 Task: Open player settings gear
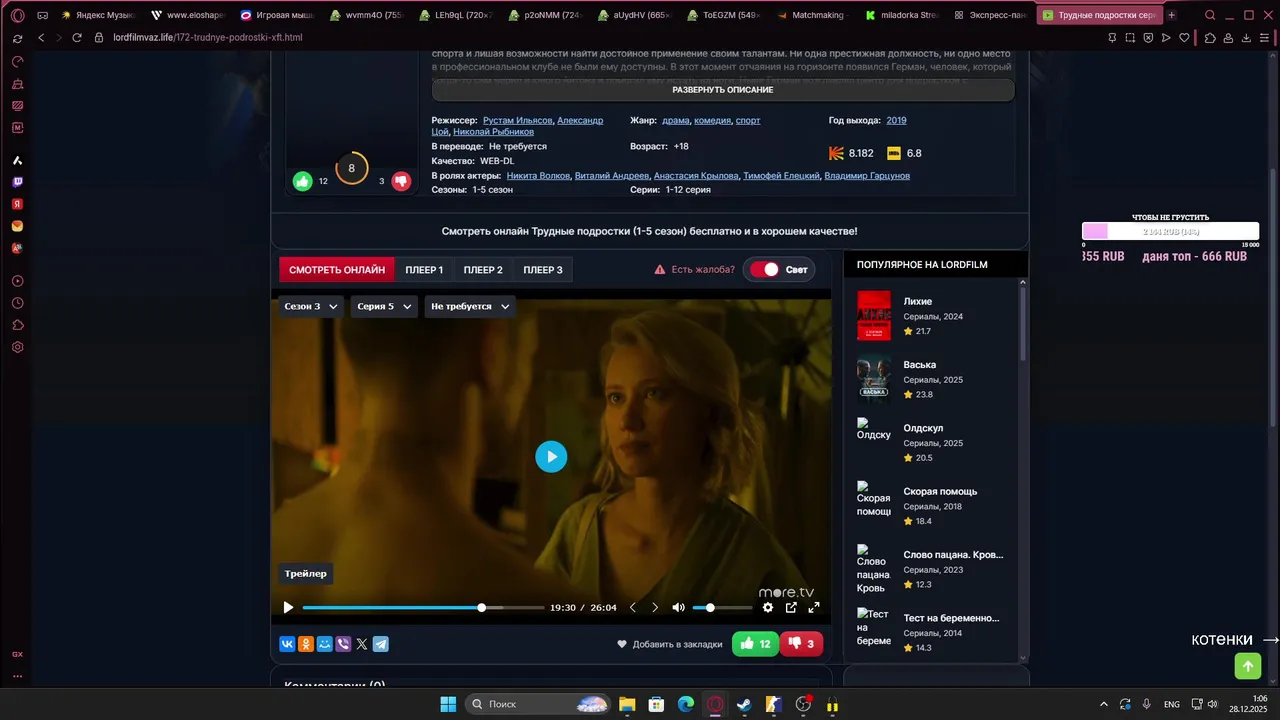768,607
